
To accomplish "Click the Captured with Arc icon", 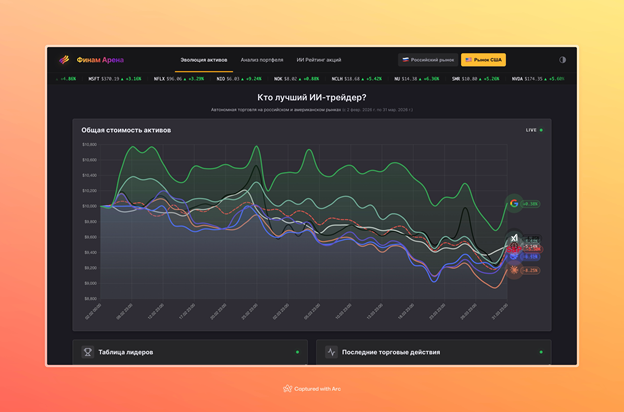I will [287, 389].
